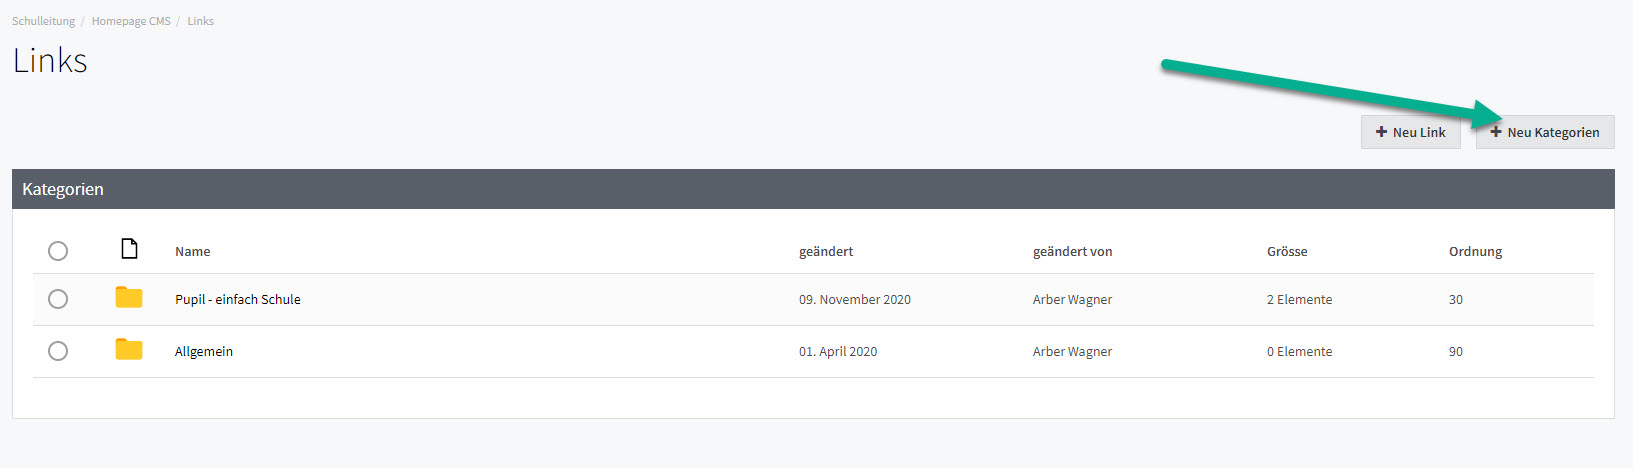Sort by the Ordnung column header

[1475, 251]
